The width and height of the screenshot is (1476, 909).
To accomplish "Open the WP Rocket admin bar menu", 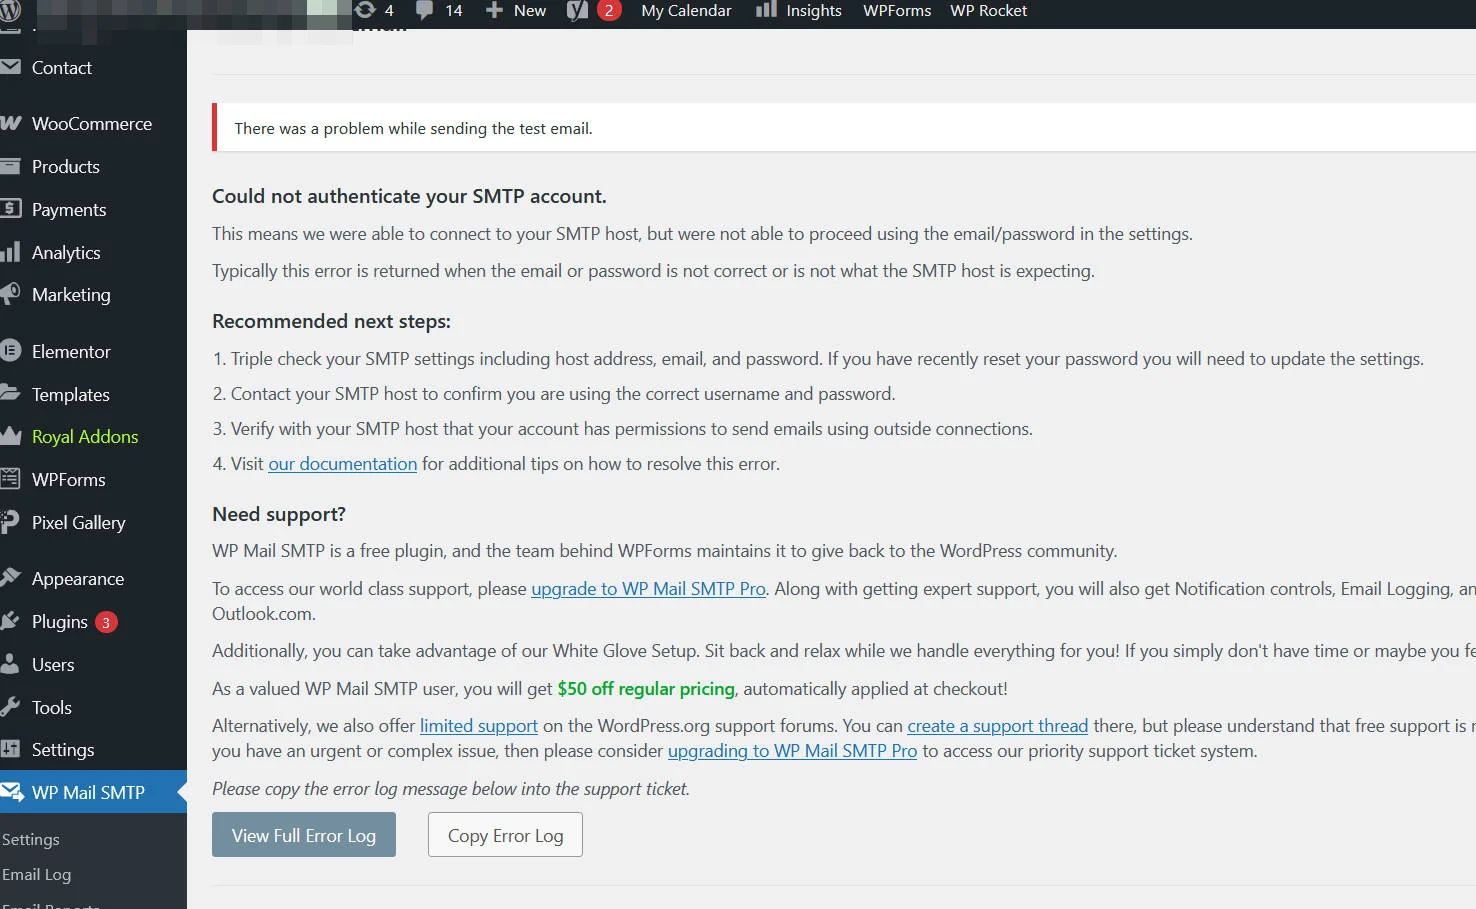I will coord(988,11).
